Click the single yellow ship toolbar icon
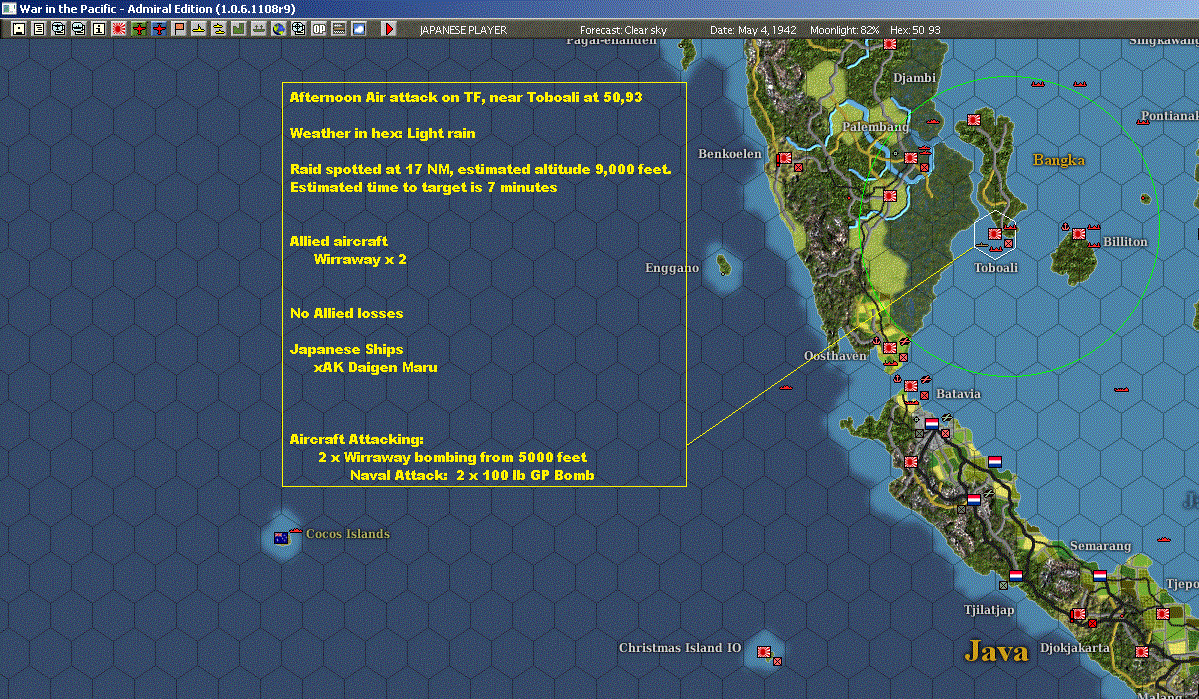Screen dimensions: 1199x699 coord(199,29)
